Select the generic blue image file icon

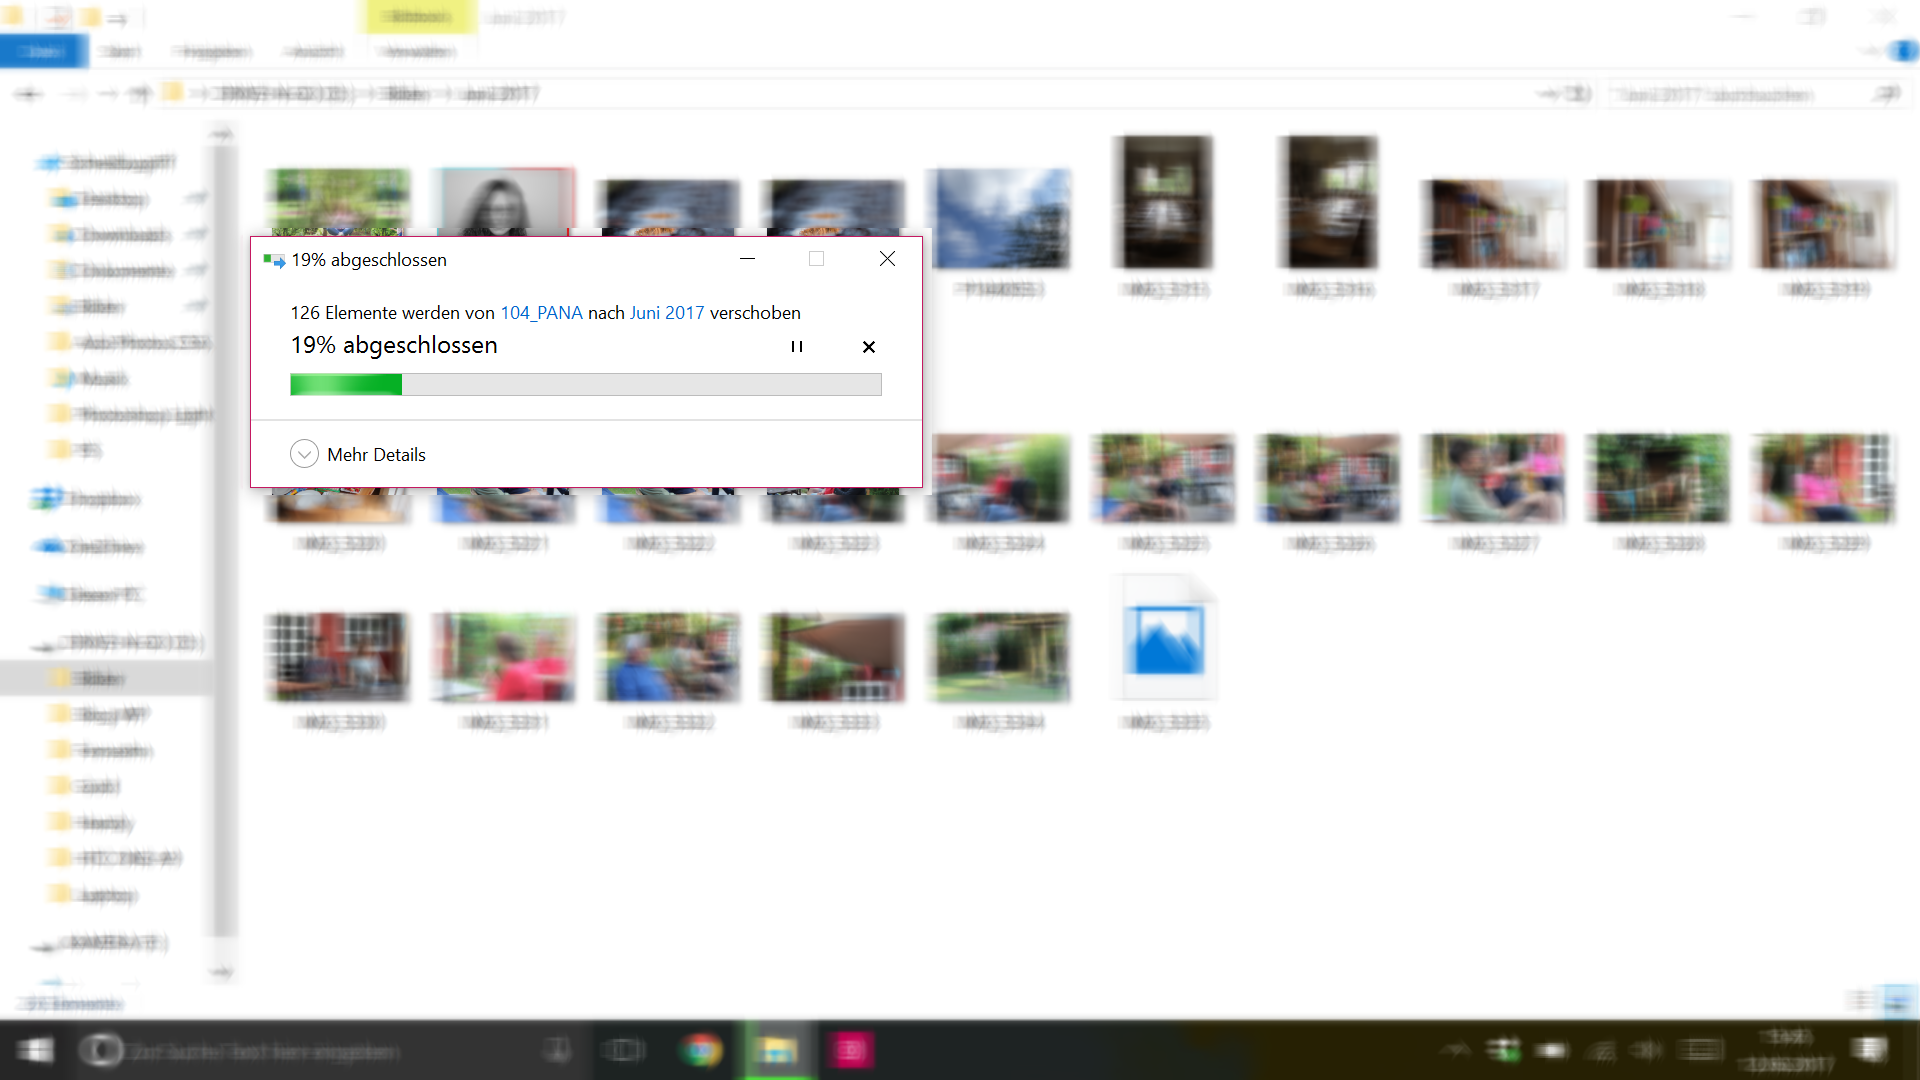tap(1164, 641)
